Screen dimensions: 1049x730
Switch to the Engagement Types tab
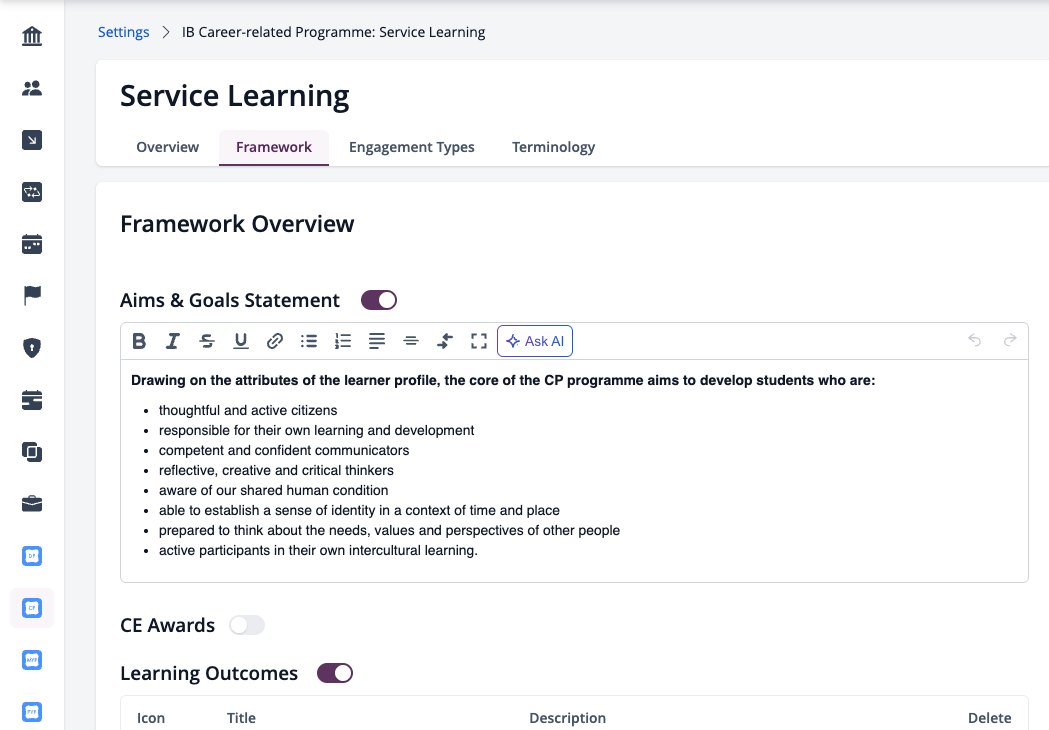pos(411,147)
